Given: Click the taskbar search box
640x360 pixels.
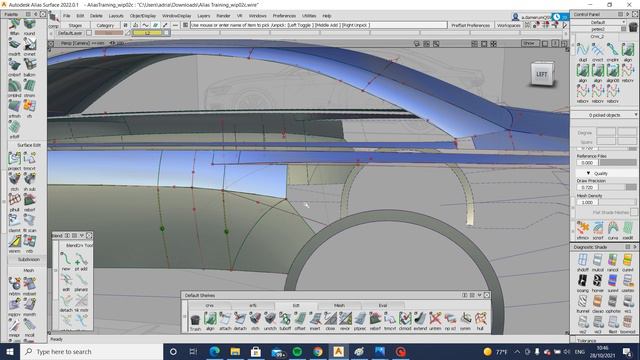Looking at the screenshot, I should pyautogui.click(x=91, y=351).
